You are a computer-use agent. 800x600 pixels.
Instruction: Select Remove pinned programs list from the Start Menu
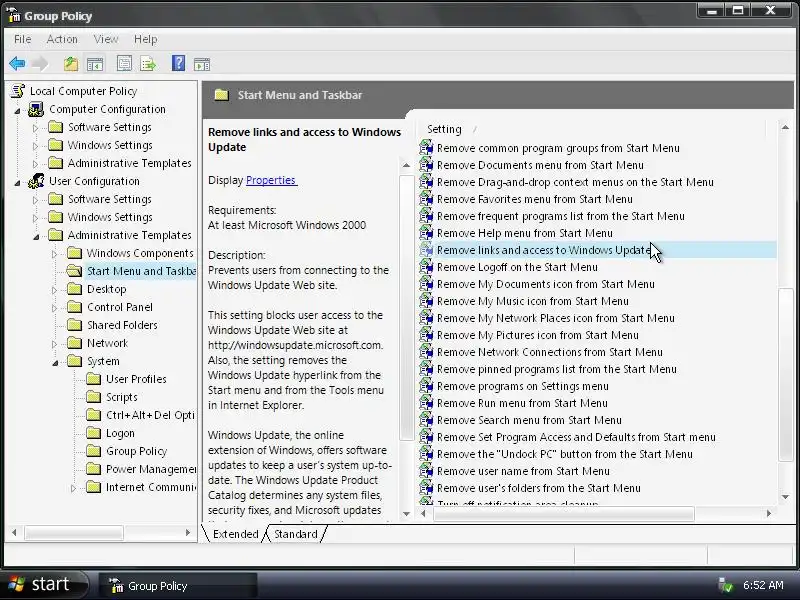[x=556, y=369]
